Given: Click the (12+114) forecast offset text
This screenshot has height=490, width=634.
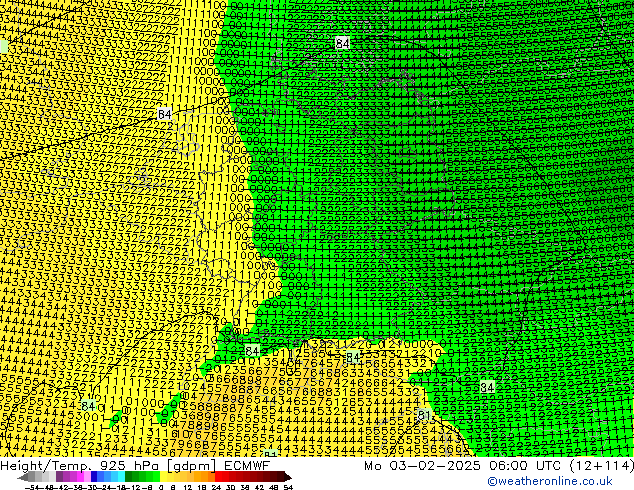Looking at the screenshot, I should 601,466.
